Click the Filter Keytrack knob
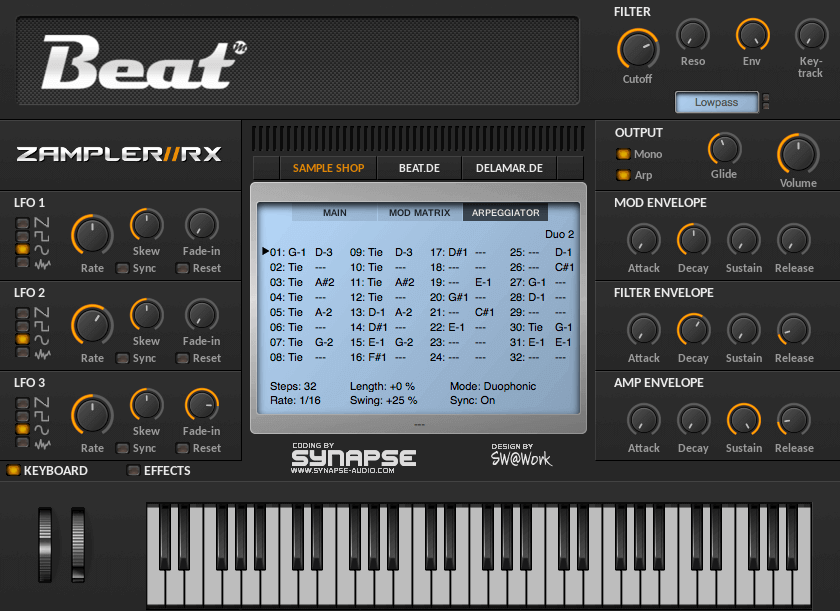The width and height of the screenshot is (840, 611). coord(812,35)
